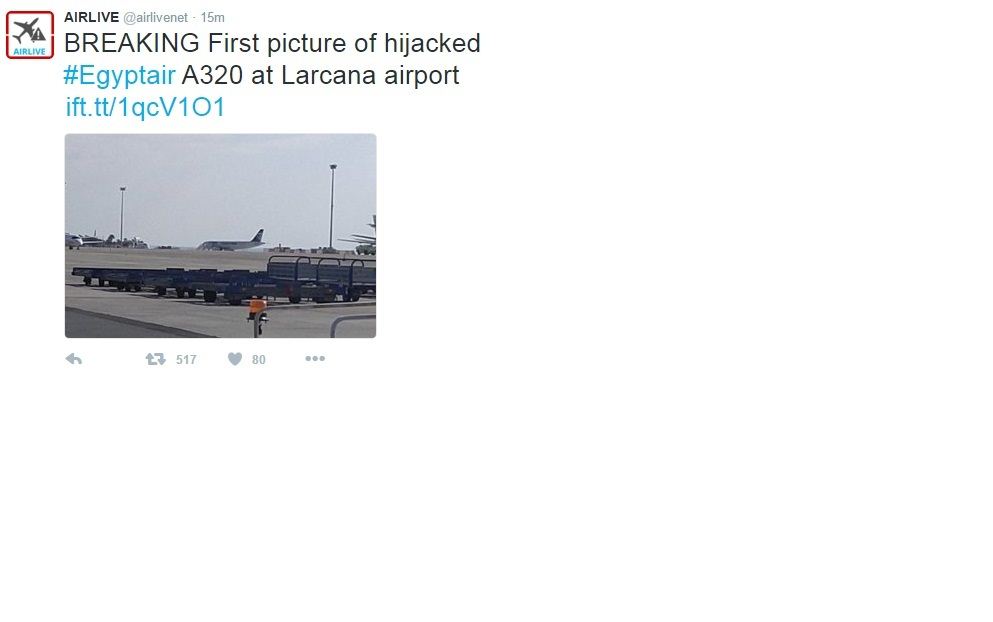The height and width of the screenshot is (622, 993).
Task: Open the ift.tt/1qcV1O1 link
Action: pos(146,107)
